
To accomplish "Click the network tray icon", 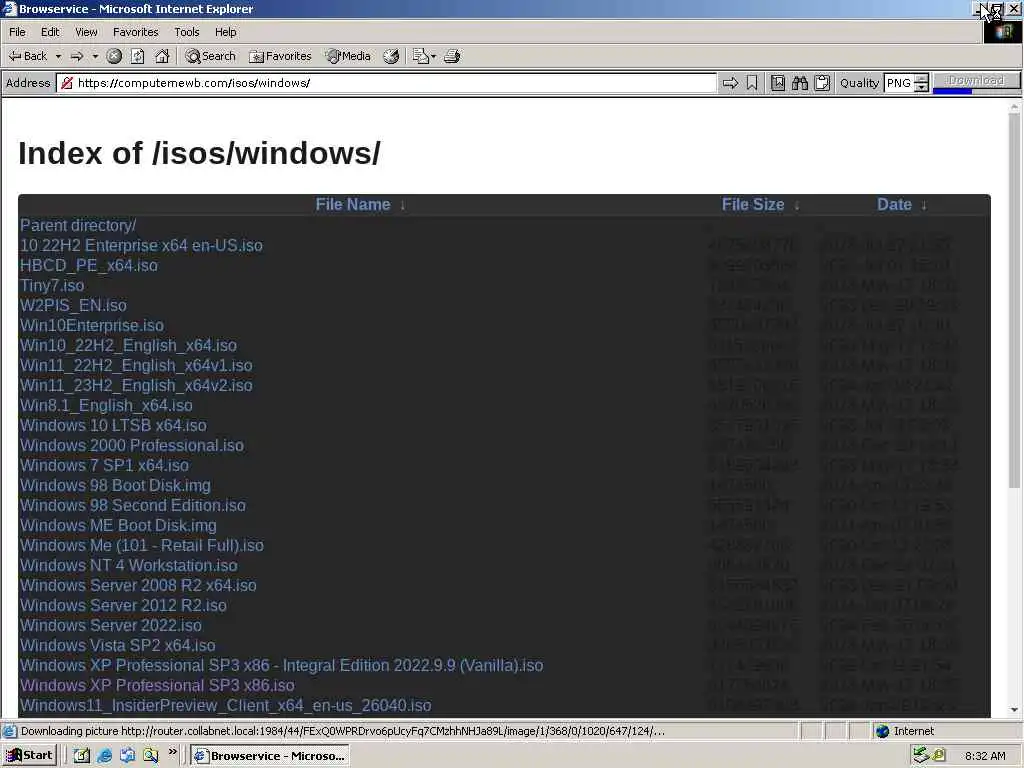I will (921, 755).
